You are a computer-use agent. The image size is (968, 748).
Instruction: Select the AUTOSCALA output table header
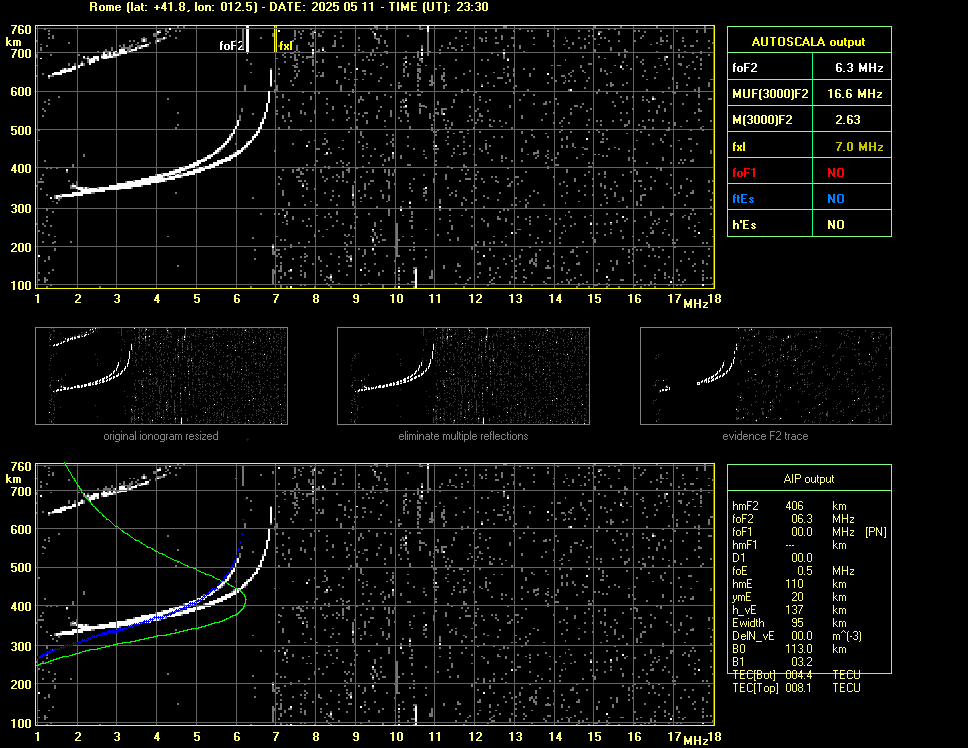(x=808, y=42)
